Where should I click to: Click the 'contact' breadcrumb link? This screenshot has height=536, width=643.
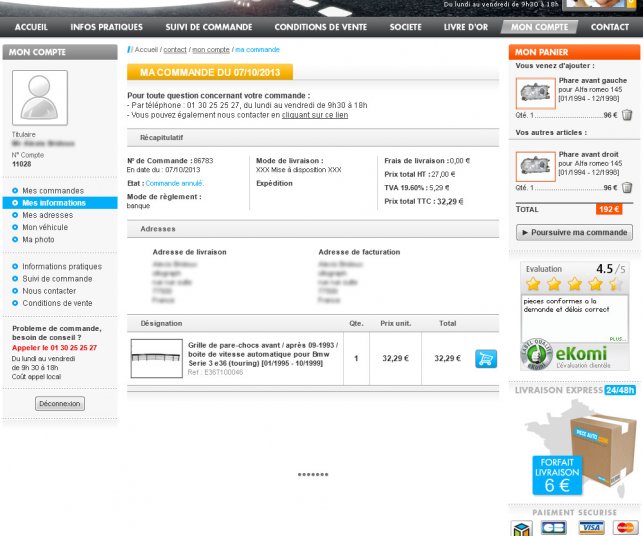point(175,50)
